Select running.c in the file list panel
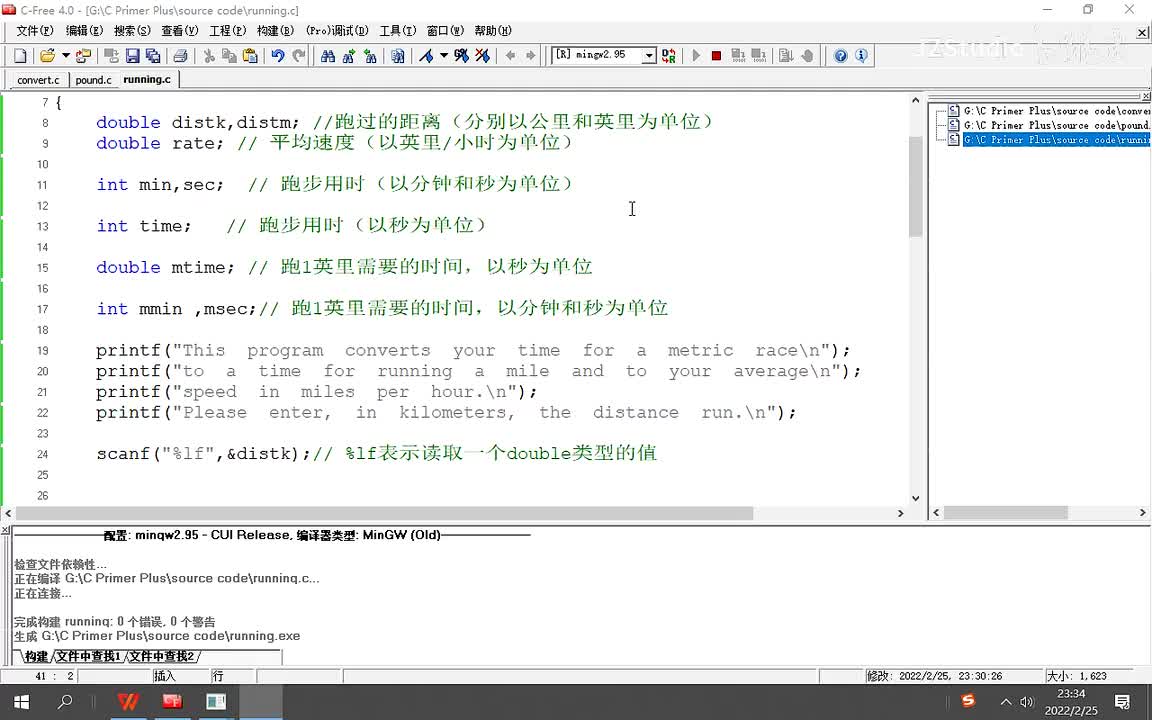The image size is (1152, 720). pos(1056,139)
